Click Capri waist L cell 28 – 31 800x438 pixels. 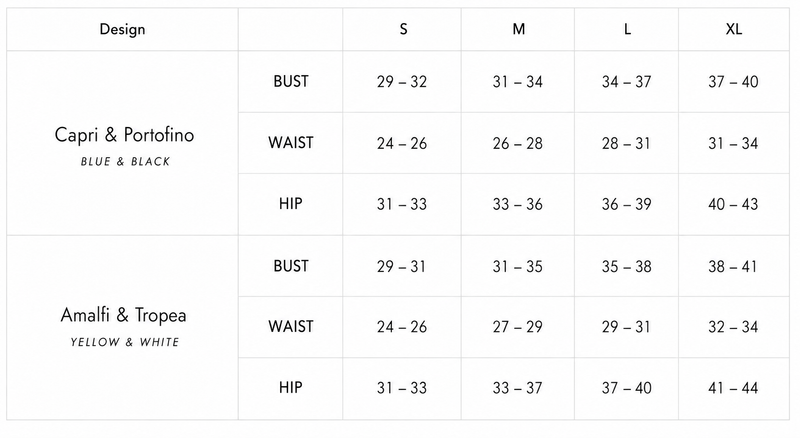click(x=626, y=143)
